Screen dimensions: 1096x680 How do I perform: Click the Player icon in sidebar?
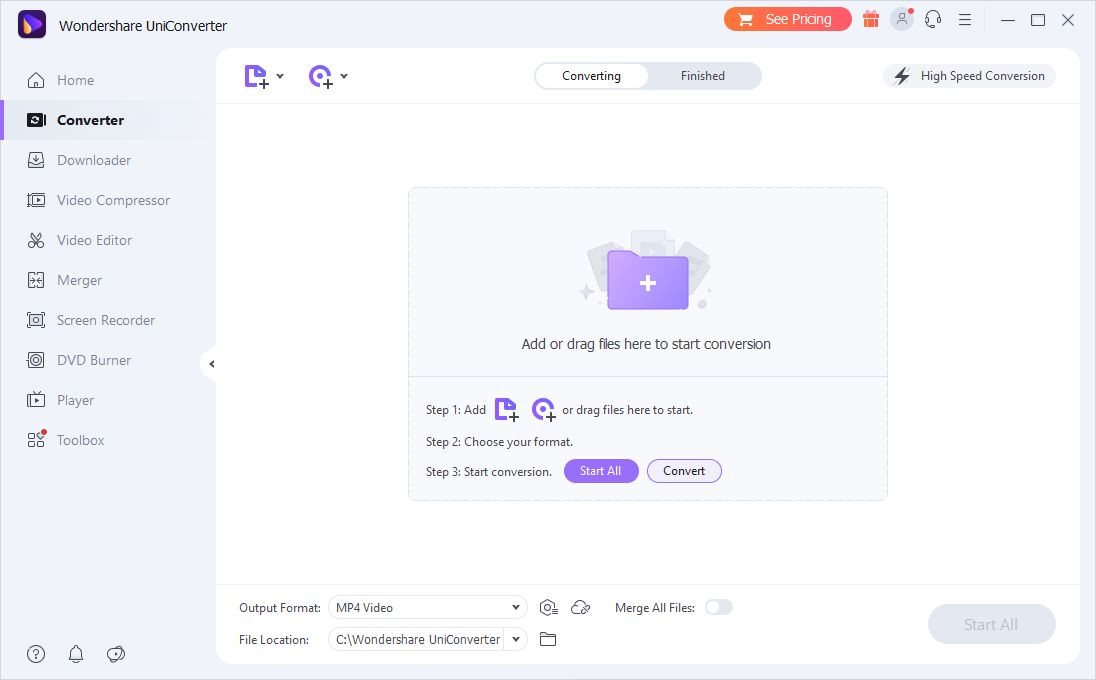click(36, 400)
